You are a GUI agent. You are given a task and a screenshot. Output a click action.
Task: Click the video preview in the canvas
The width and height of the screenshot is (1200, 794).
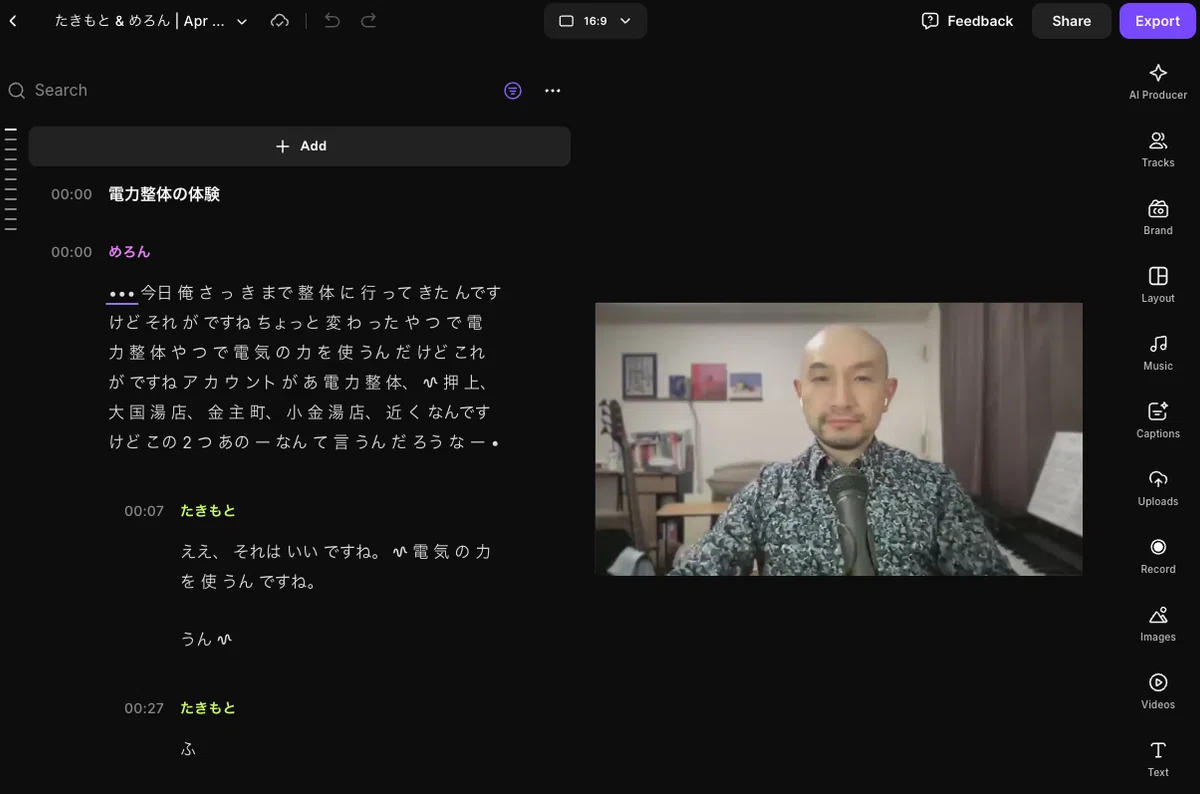(x=839, y=439)
